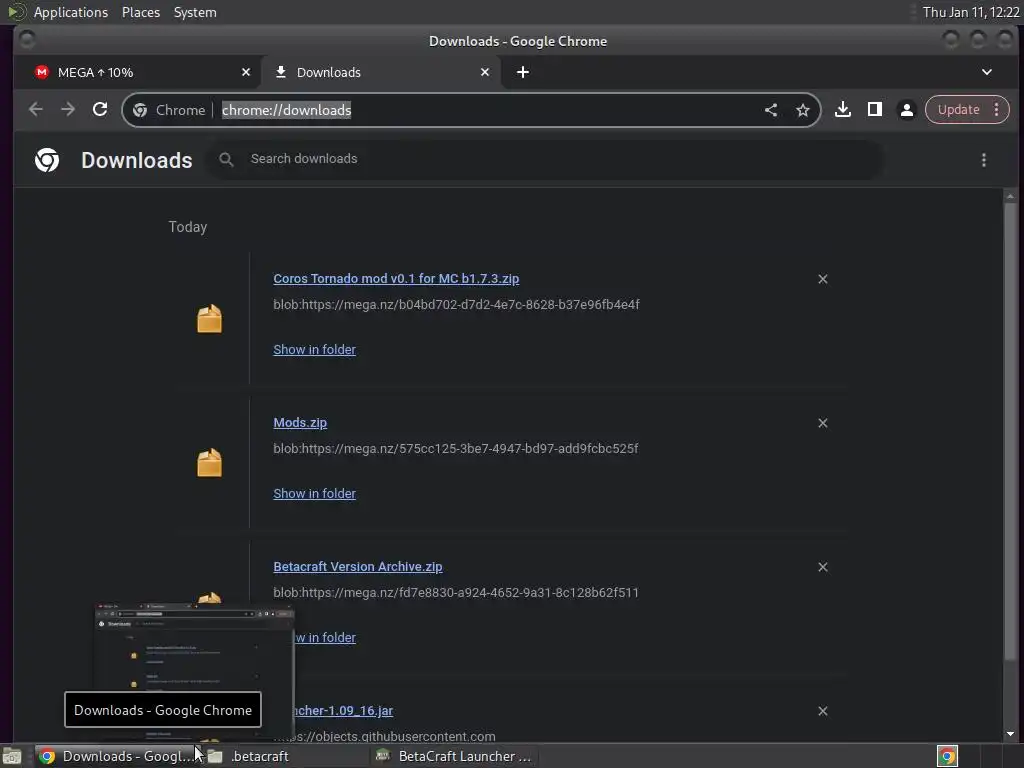Image resolution: width=1024 pixels, height=768 pixels.
Task: Show Mods.zip in folder
Action: click(x=314, y=494)
